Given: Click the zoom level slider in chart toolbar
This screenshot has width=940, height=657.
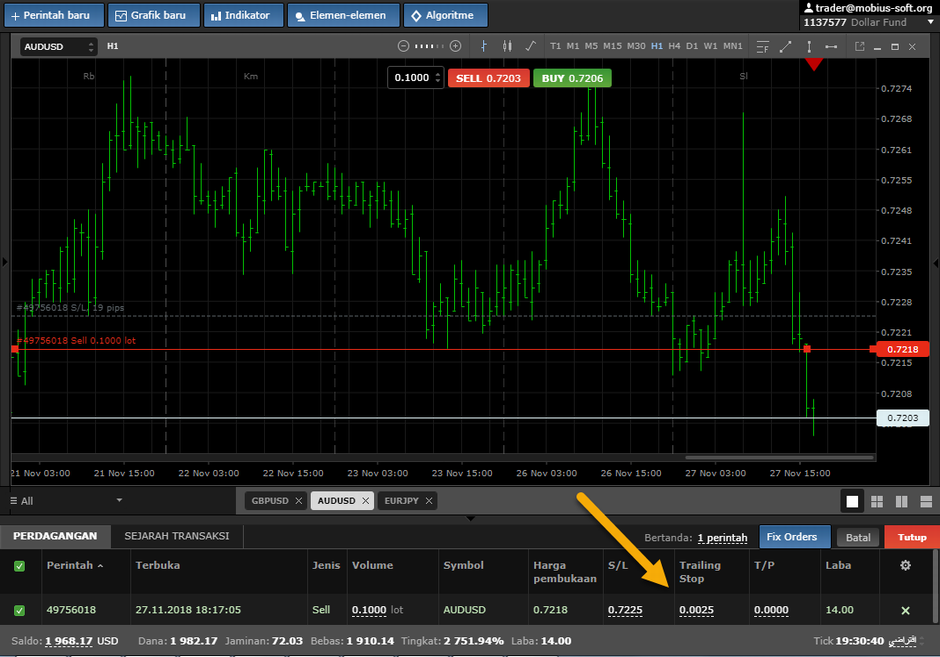Looking at the screenshot, I should pyautogui.click(x=429, y=46).
